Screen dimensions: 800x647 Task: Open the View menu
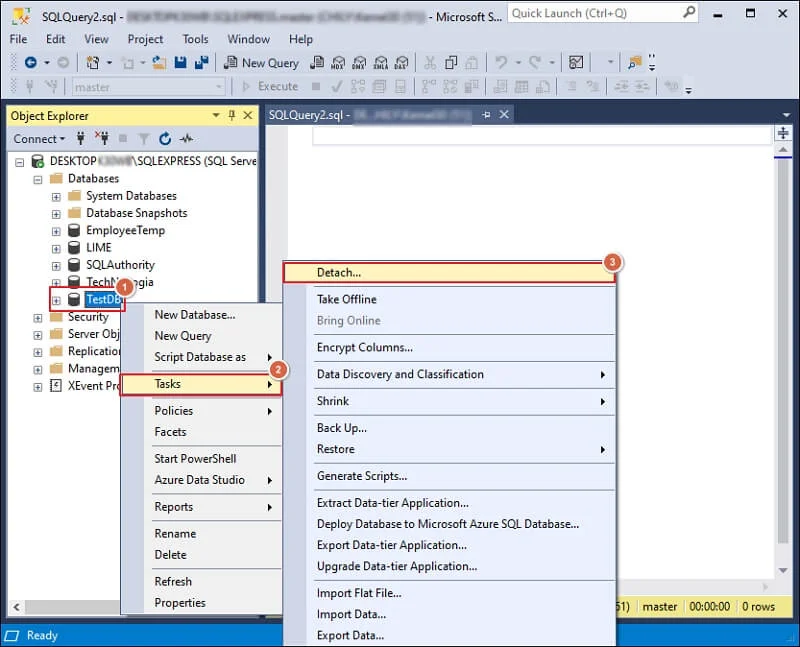coord(96,39)
